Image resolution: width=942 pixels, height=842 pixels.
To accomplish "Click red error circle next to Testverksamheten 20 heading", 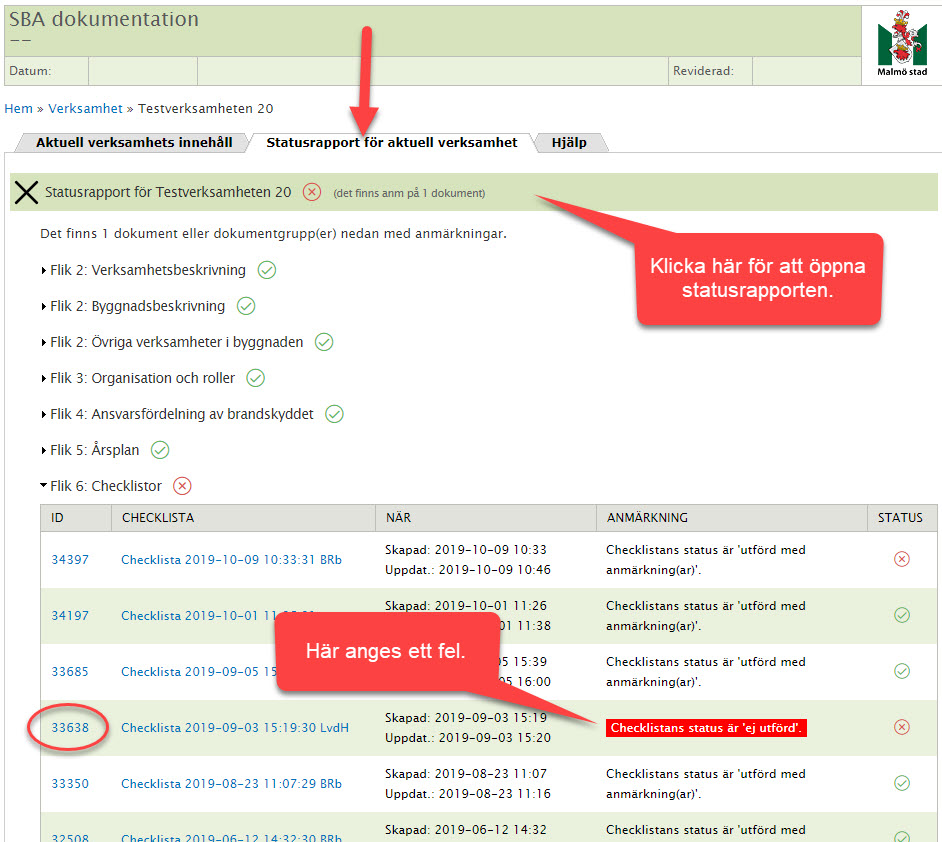I will 312,192.
